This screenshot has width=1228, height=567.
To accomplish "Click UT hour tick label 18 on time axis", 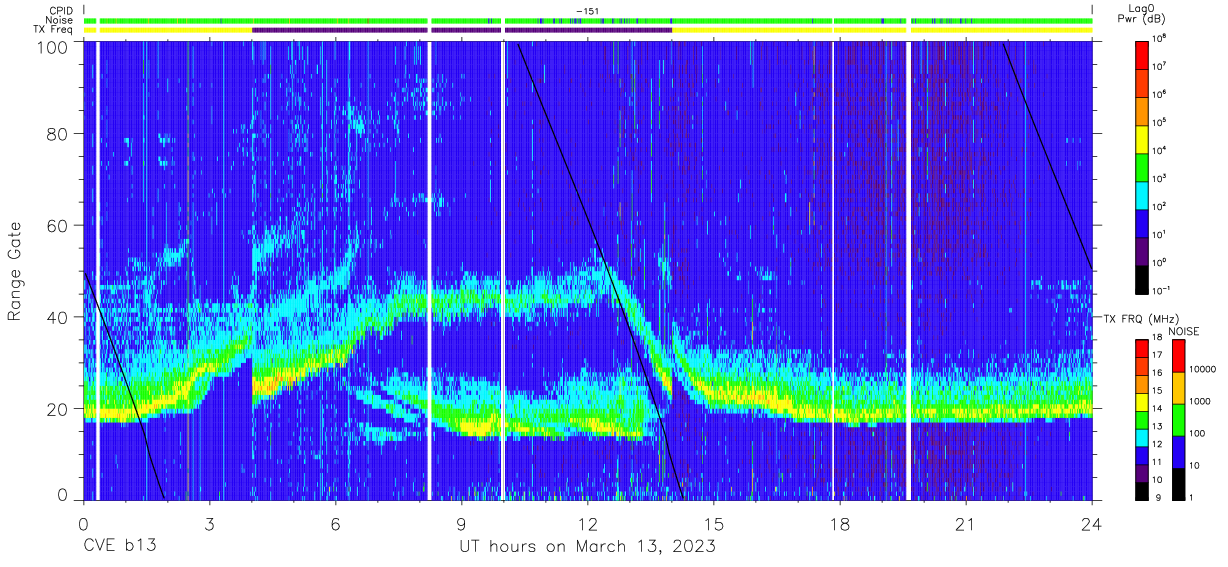I will click(840, 524).
